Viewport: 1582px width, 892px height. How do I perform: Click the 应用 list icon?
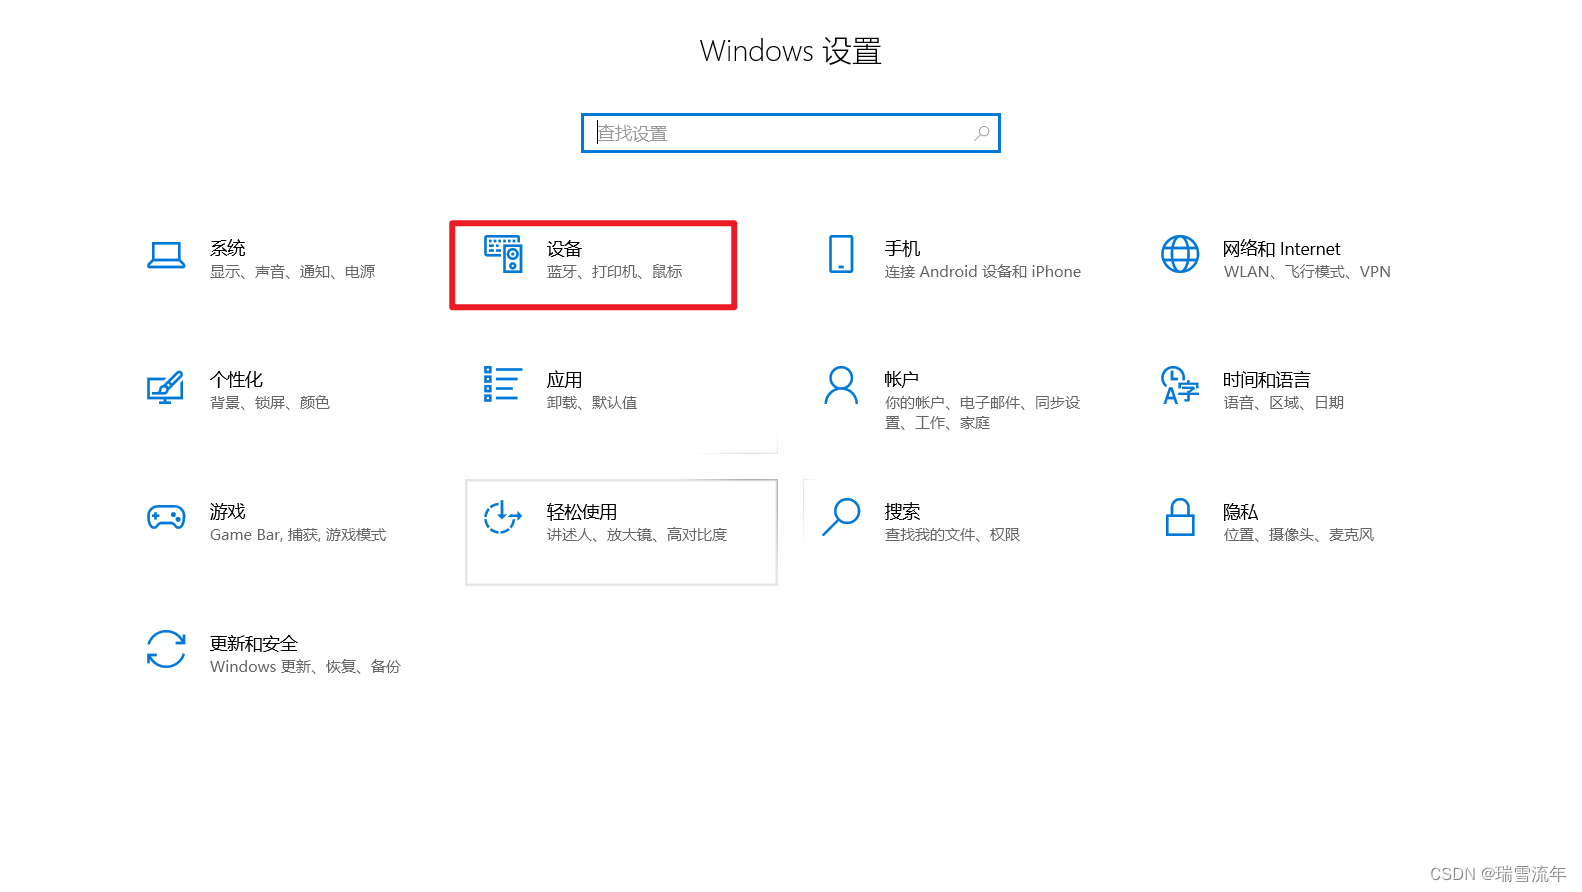502,384
